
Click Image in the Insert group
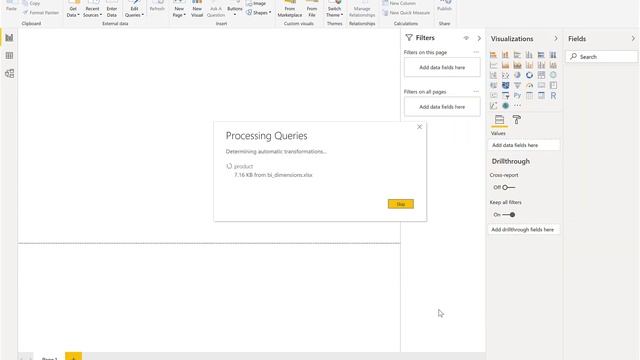pos(256,3)
